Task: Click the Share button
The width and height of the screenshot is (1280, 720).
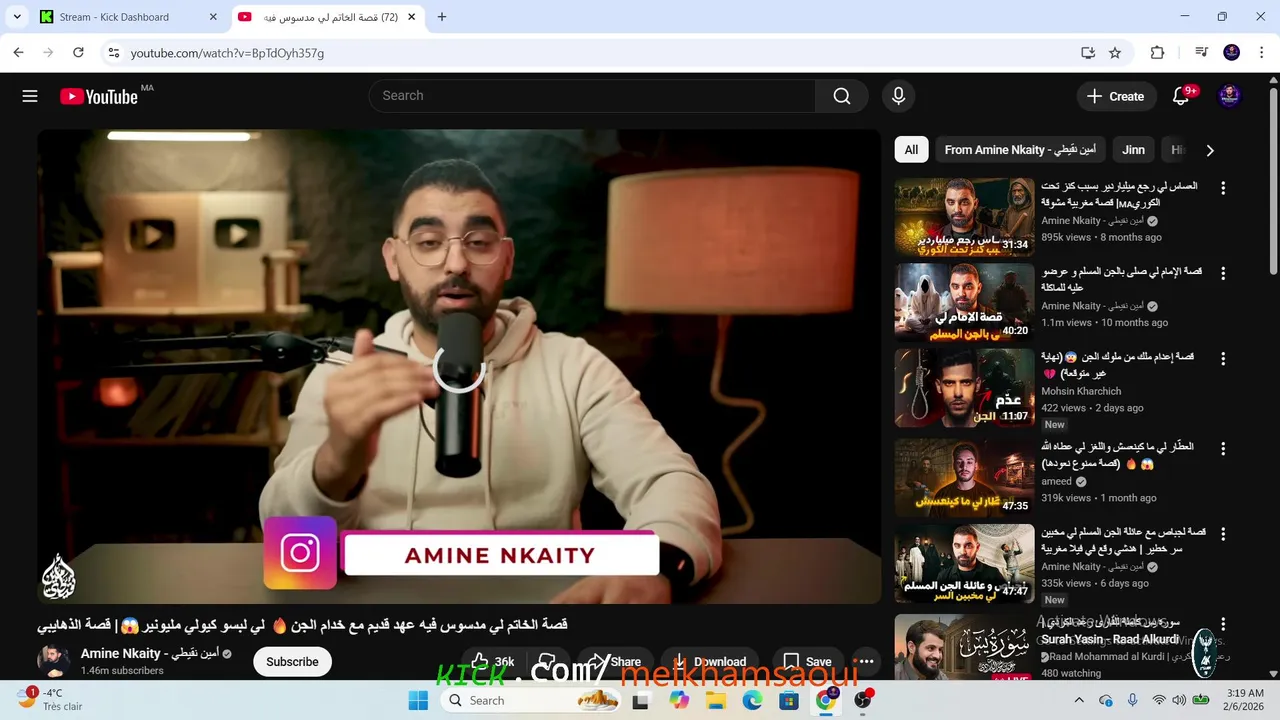Action: (x=614, y=662)
